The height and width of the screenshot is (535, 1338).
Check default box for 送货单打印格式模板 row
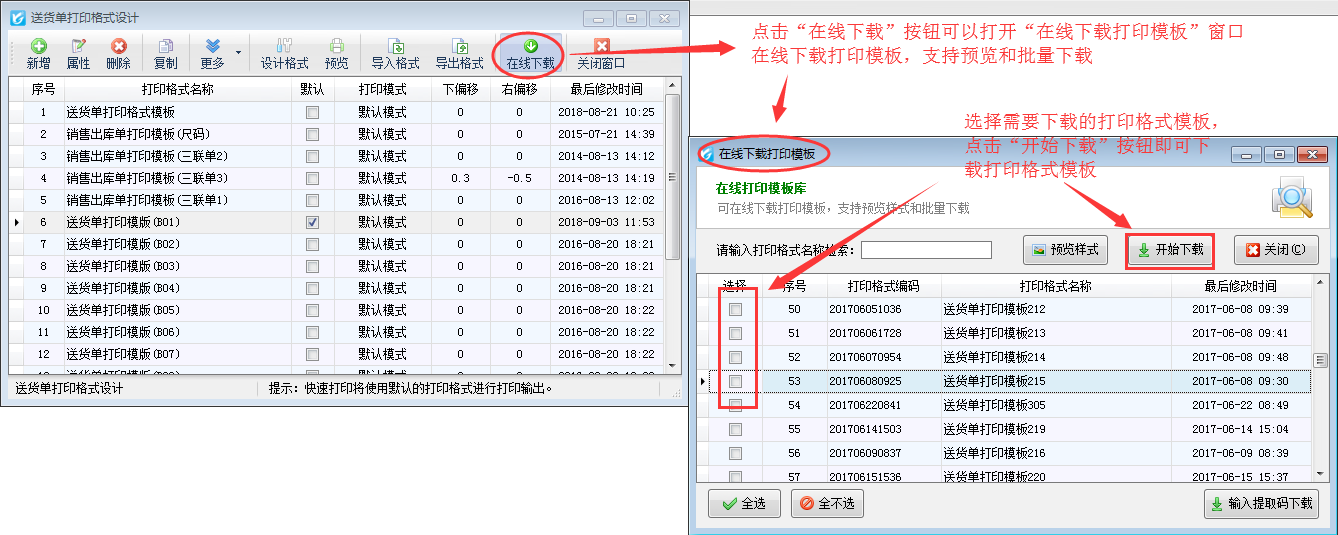click(x=312, y=112)
